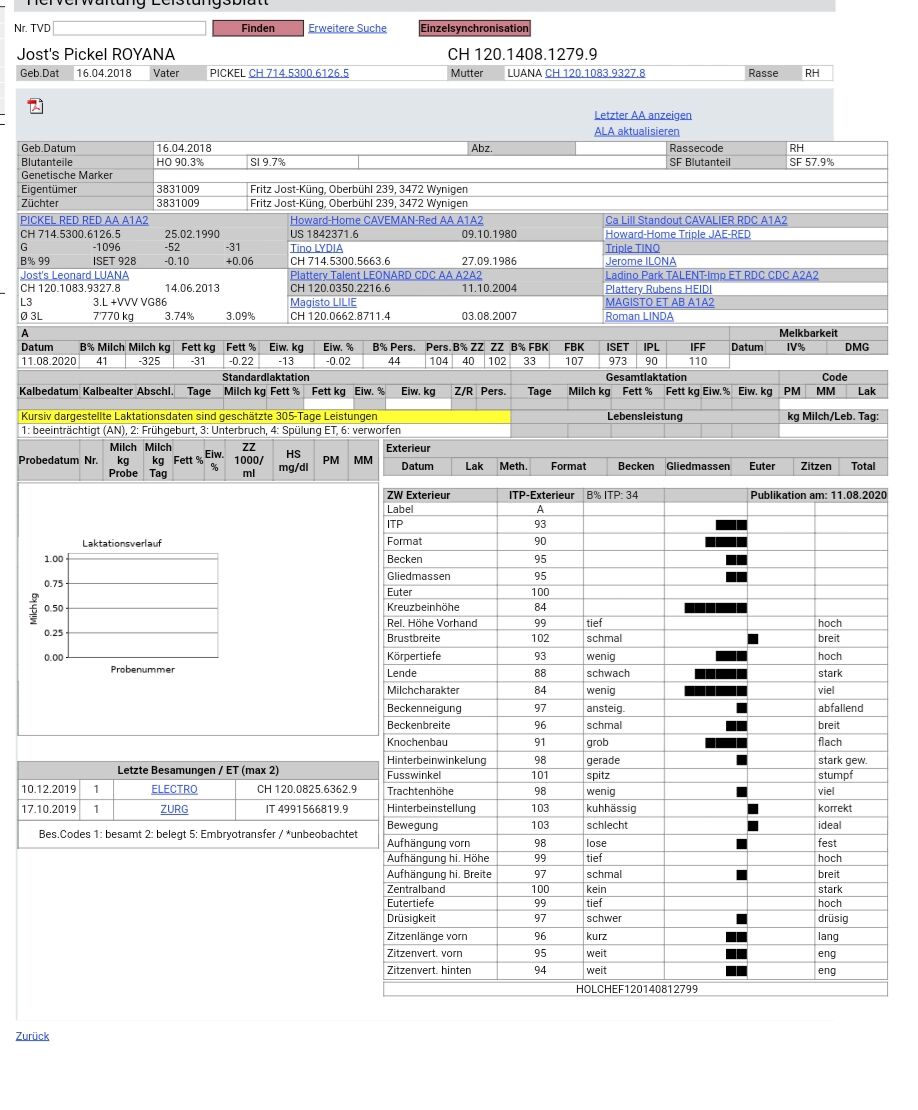Screen dimensions: 918x1110
Task: Select Jost's Leonard LUANA pedigree link
Action: coord(74,275)
